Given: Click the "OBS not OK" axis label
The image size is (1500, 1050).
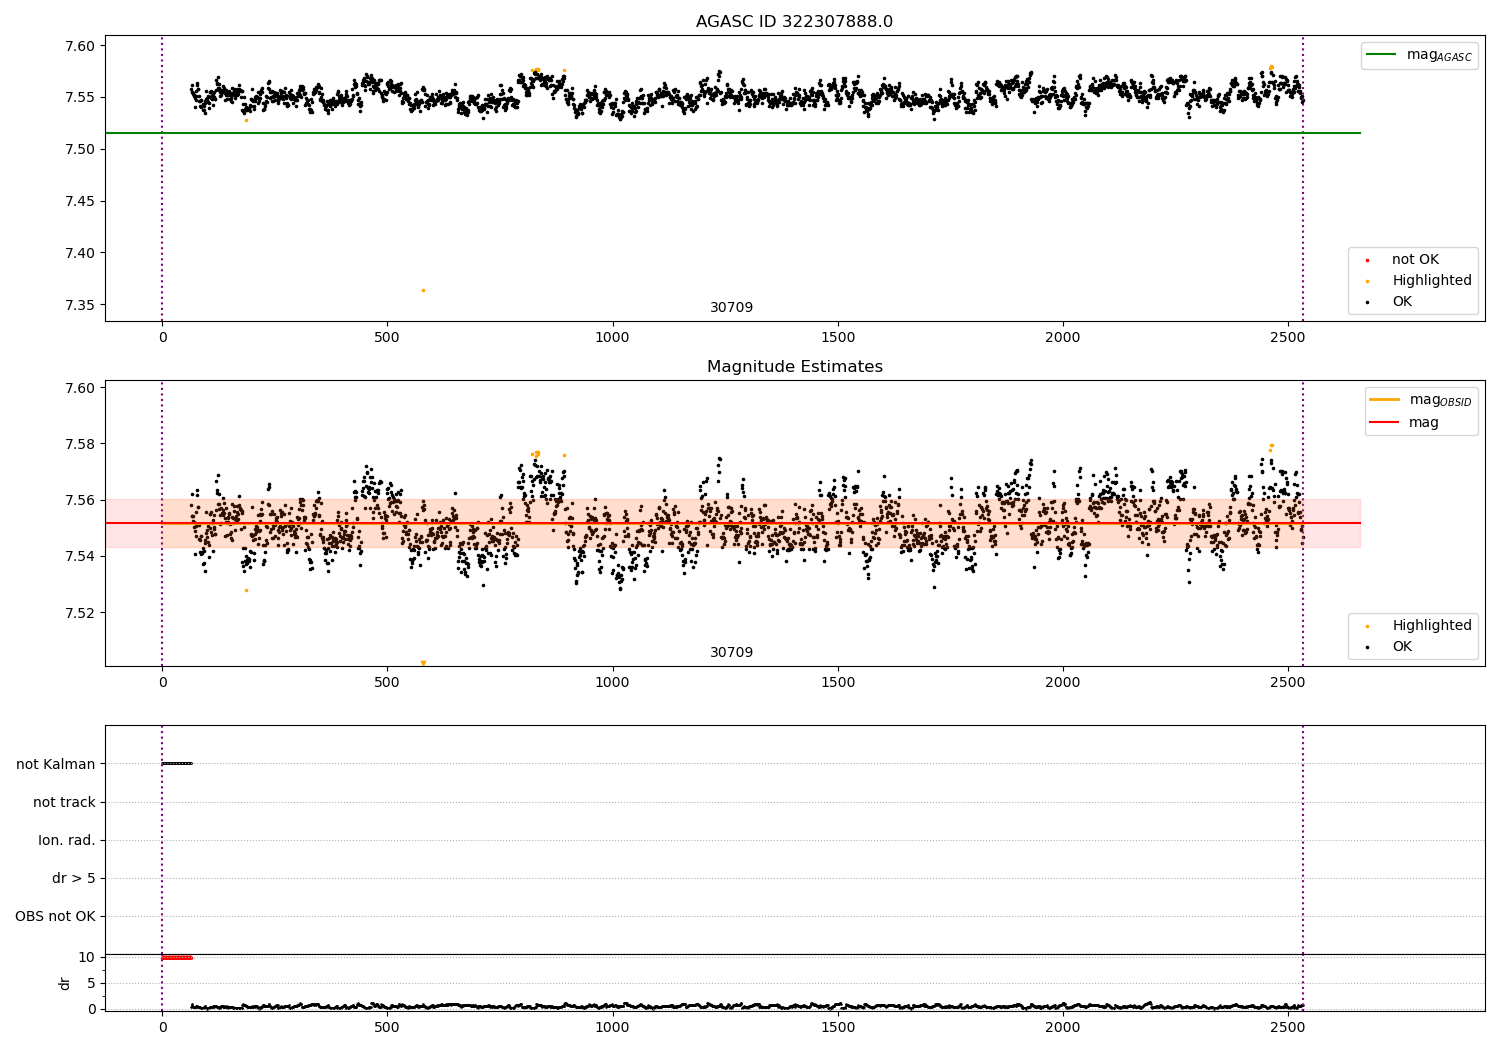Looking at the screenshot, I should tap(55, 916).
